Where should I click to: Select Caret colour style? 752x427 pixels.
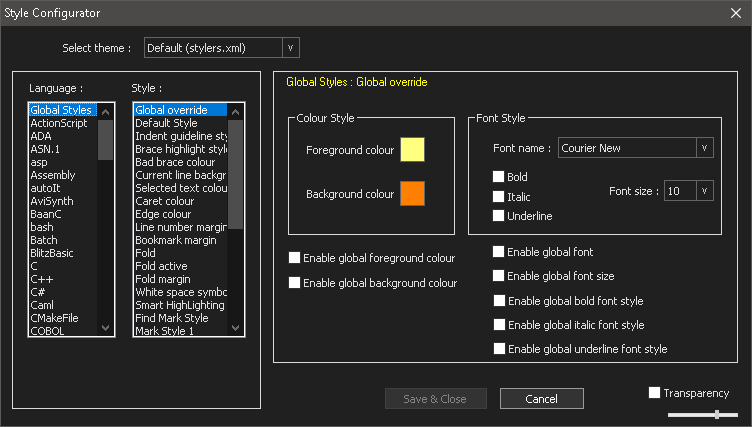(180, 201)
